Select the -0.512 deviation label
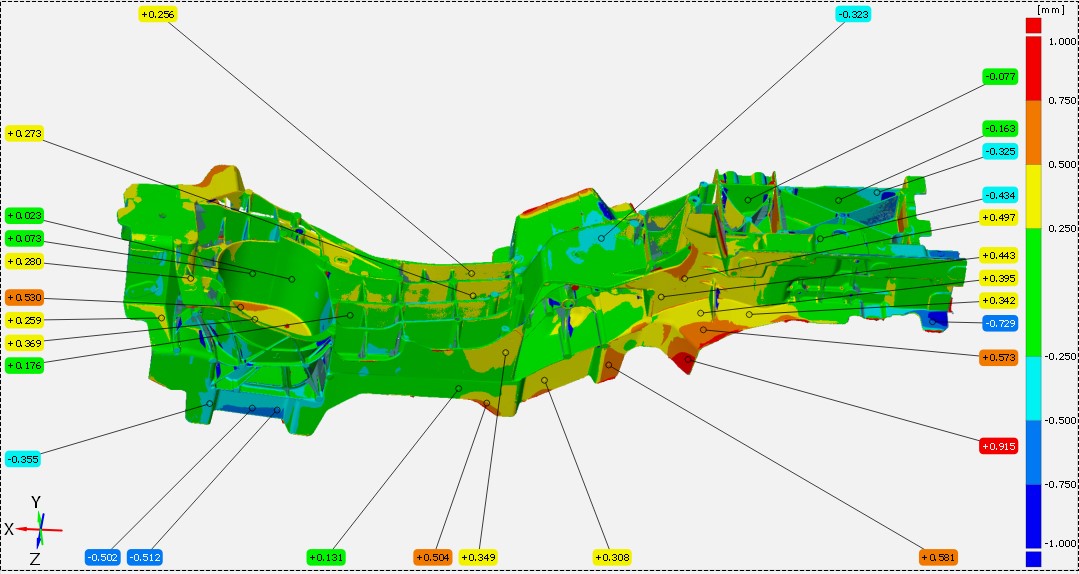1079x574 pixels. (144, 557)
